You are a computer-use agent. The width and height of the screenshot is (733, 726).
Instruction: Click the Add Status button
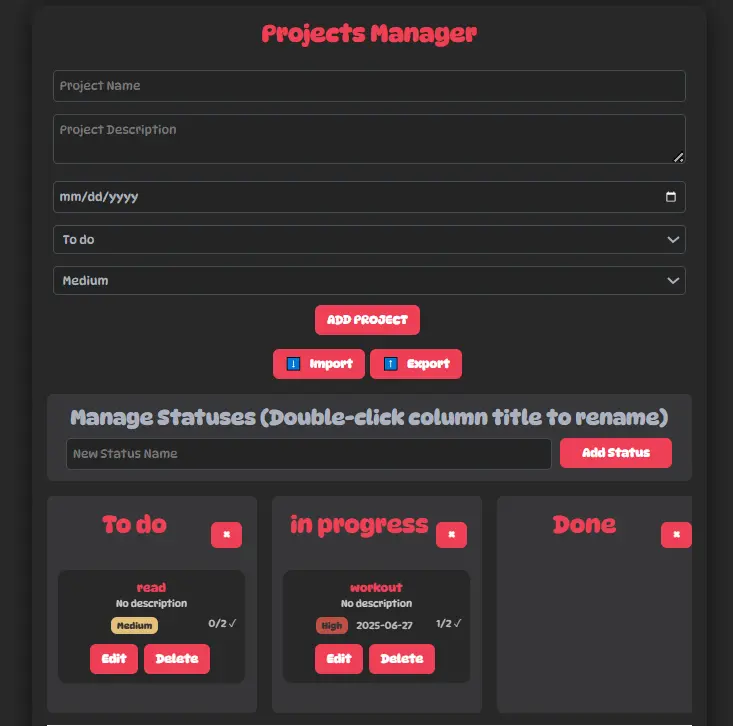click(x=616, y=453)
